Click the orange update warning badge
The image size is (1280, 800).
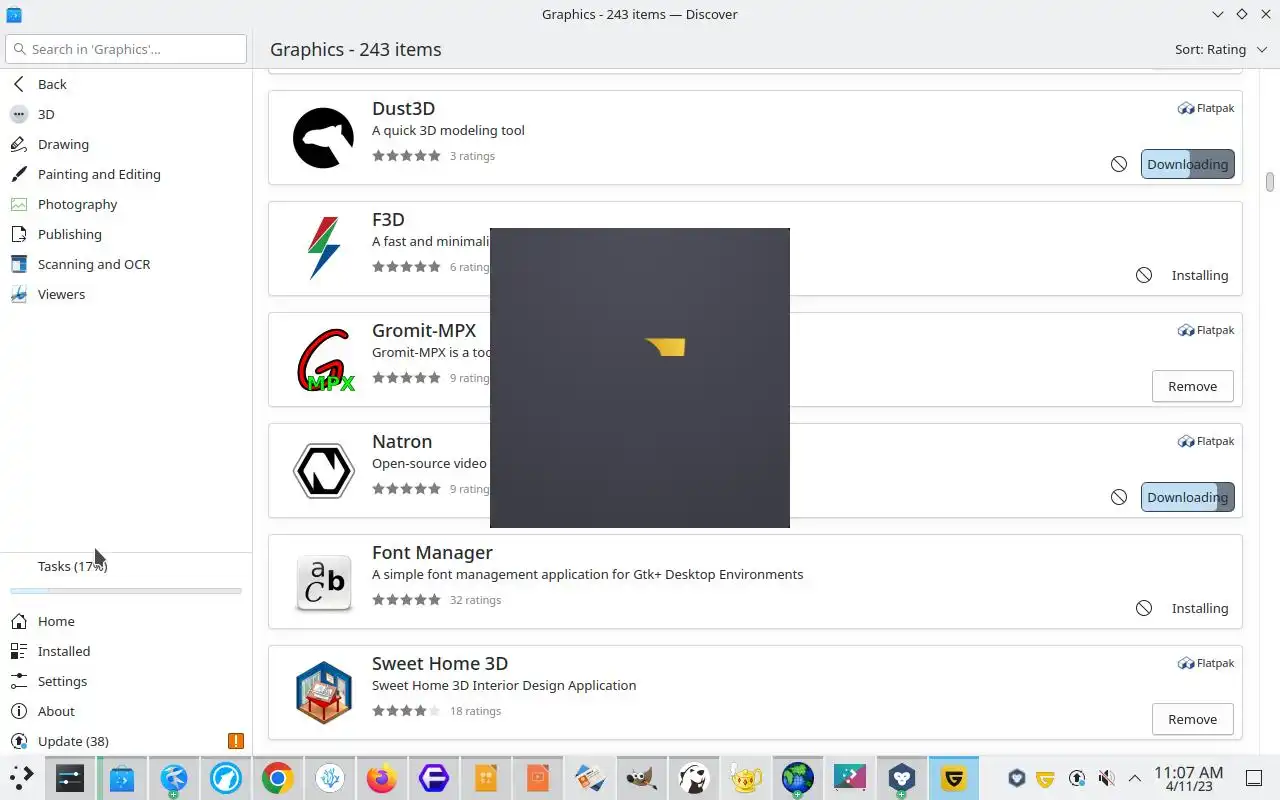[x=235, y=741]
